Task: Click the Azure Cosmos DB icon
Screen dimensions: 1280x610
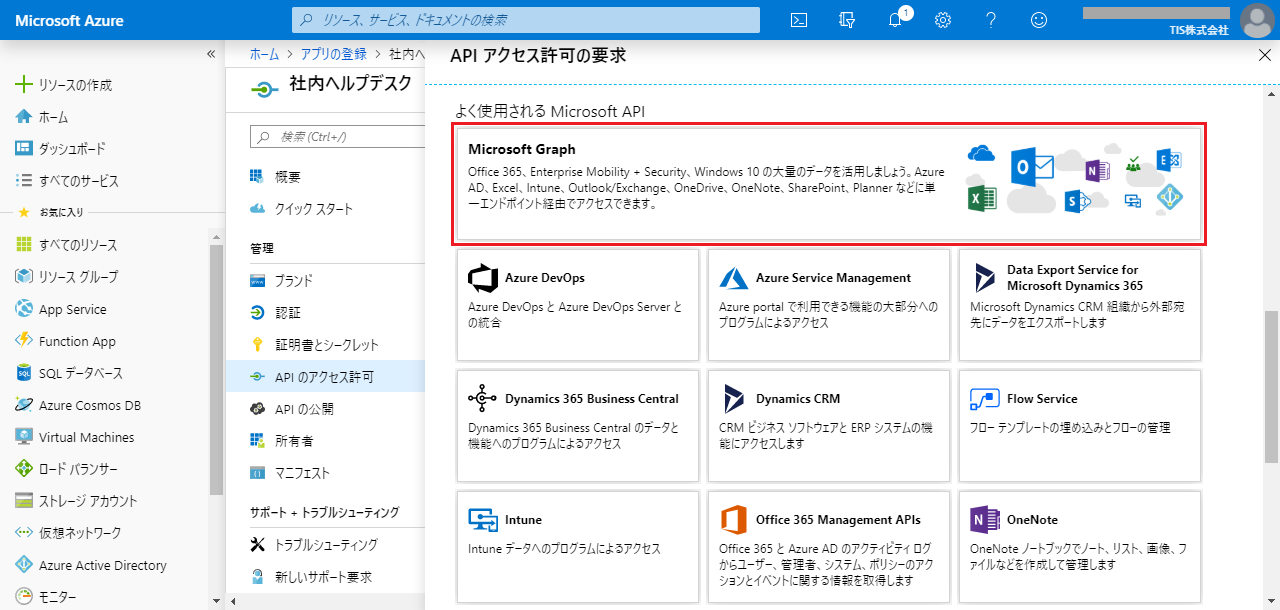Action: 24,405
